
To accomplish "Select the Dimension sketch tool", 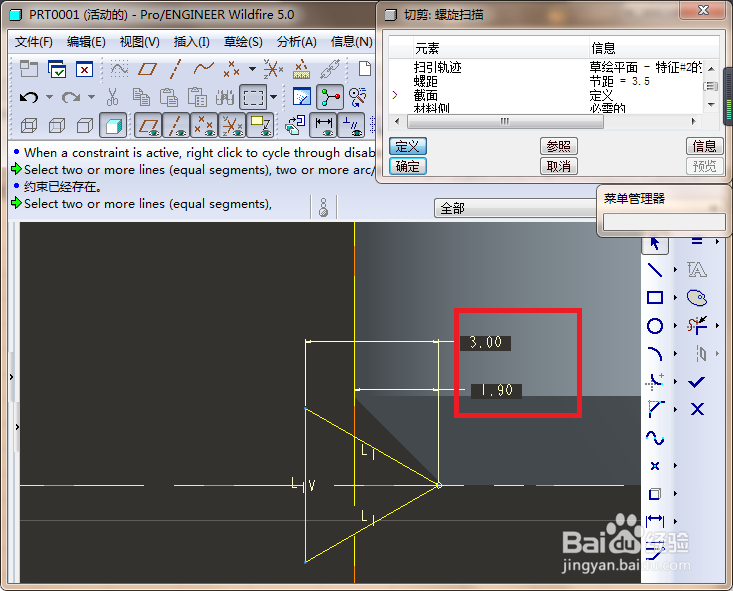I will pos(654,520).
